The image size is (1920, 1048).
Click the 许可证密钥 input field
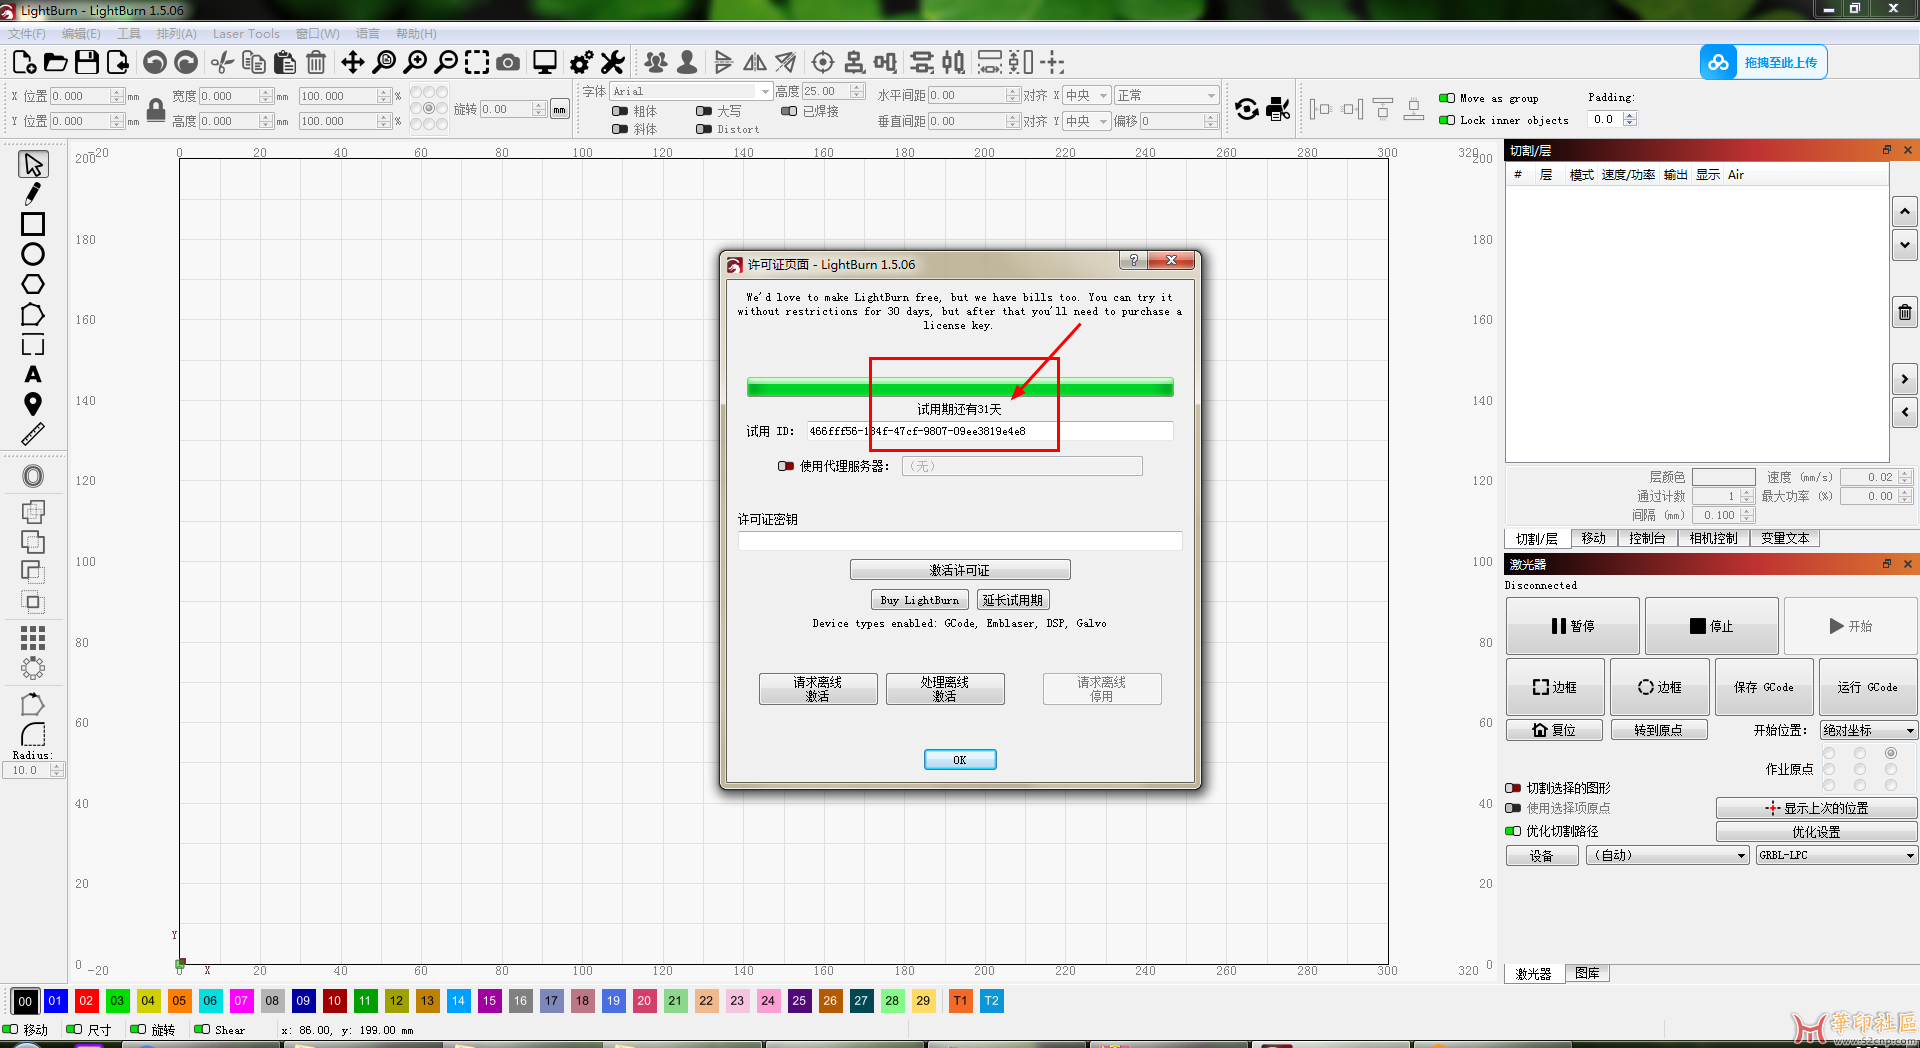pos(960,541)
